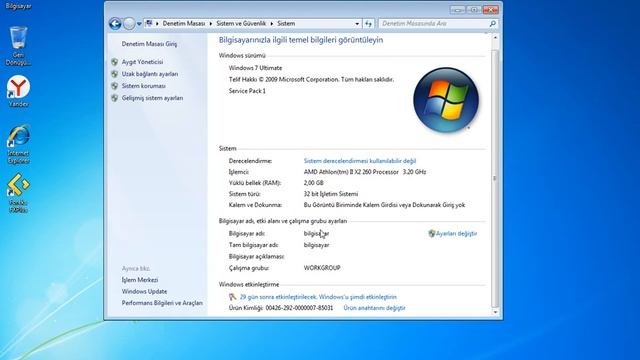Select Denetim Masası breadcrumb

click(184, 24)
